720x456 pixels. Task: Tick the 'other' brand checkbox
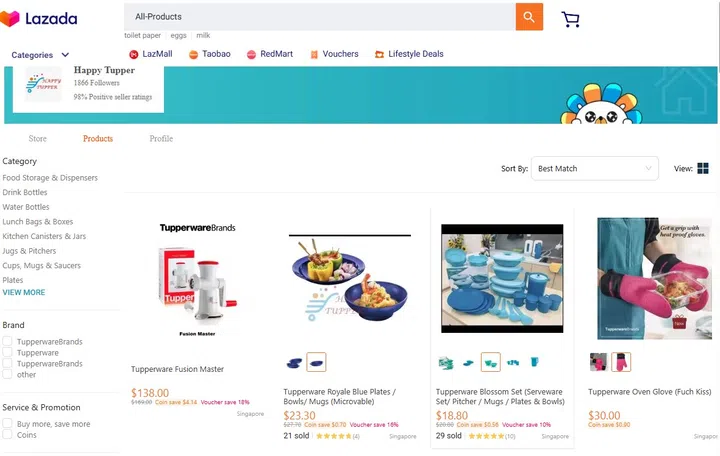pos(7,374)
